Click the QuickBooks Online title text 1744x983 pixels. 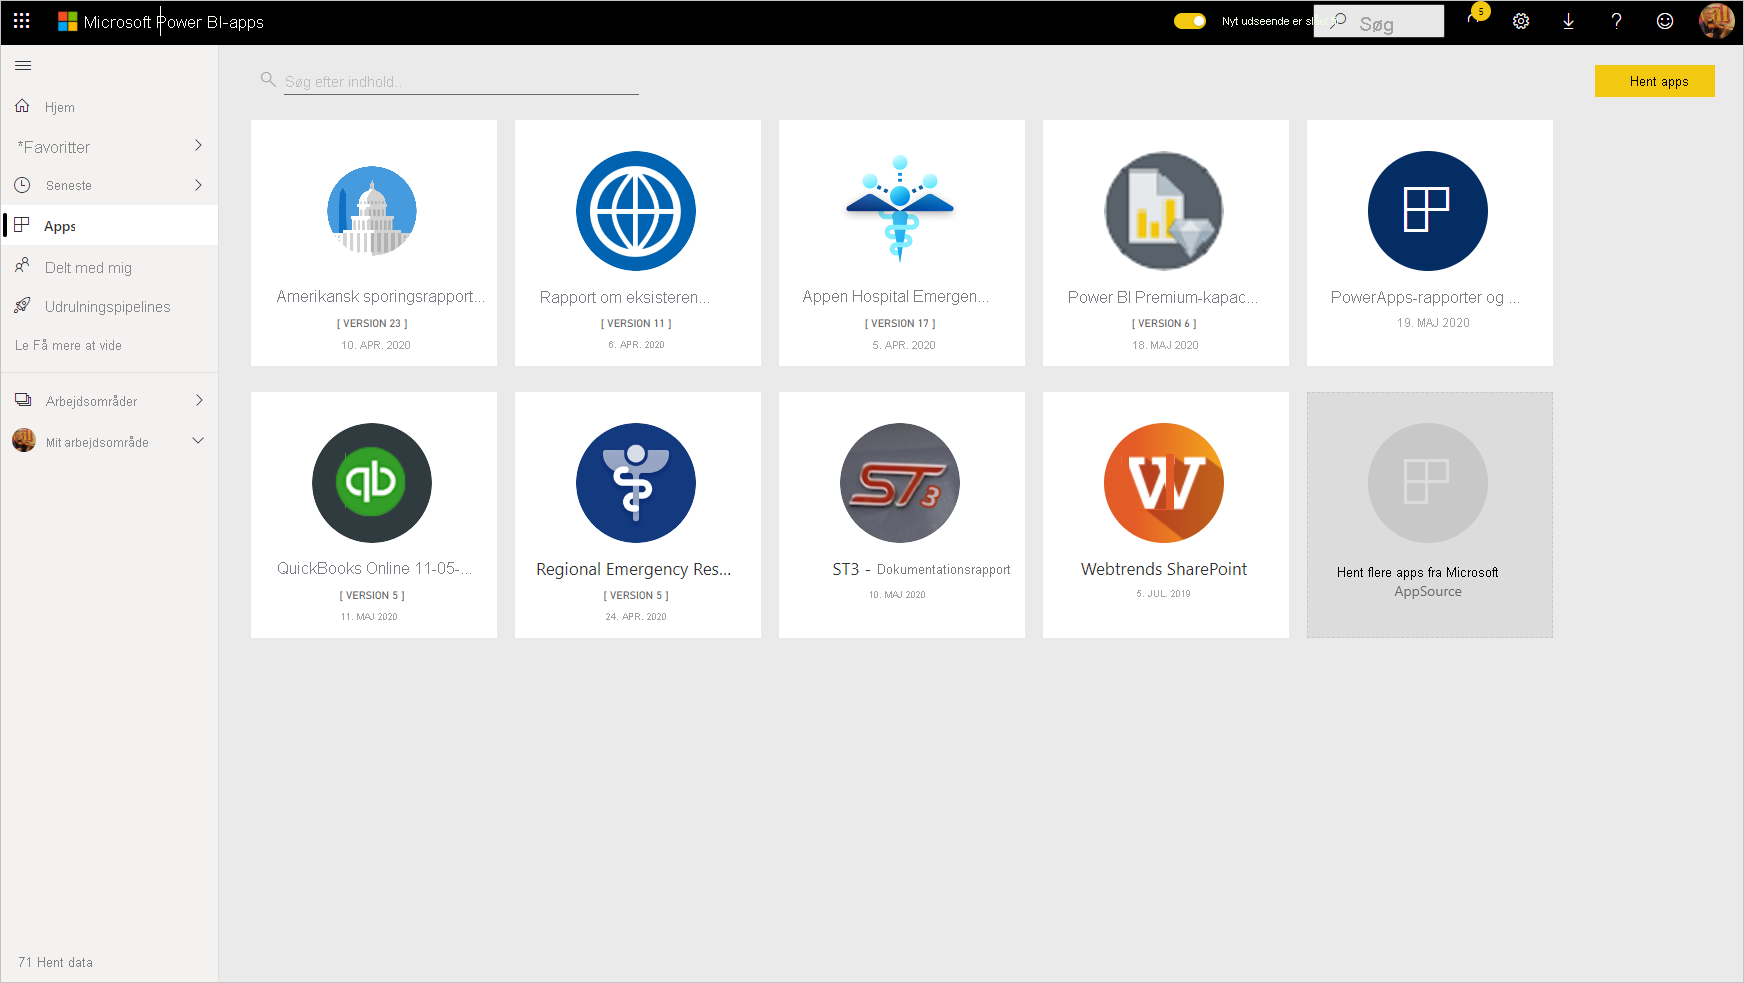375,568
